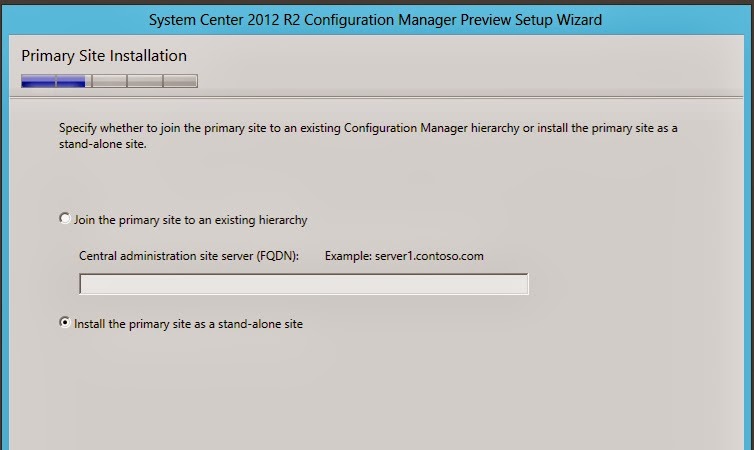The image size is (754, 450).
Task: Click the "Primary Site Installation" heading
Action: pos(104,56)
